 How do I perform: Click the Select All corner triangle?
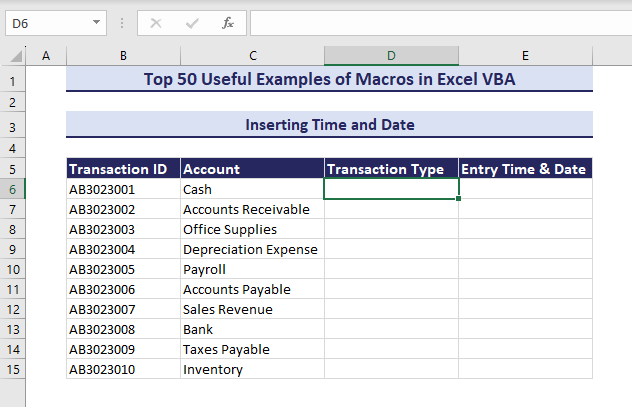point(14,56)
